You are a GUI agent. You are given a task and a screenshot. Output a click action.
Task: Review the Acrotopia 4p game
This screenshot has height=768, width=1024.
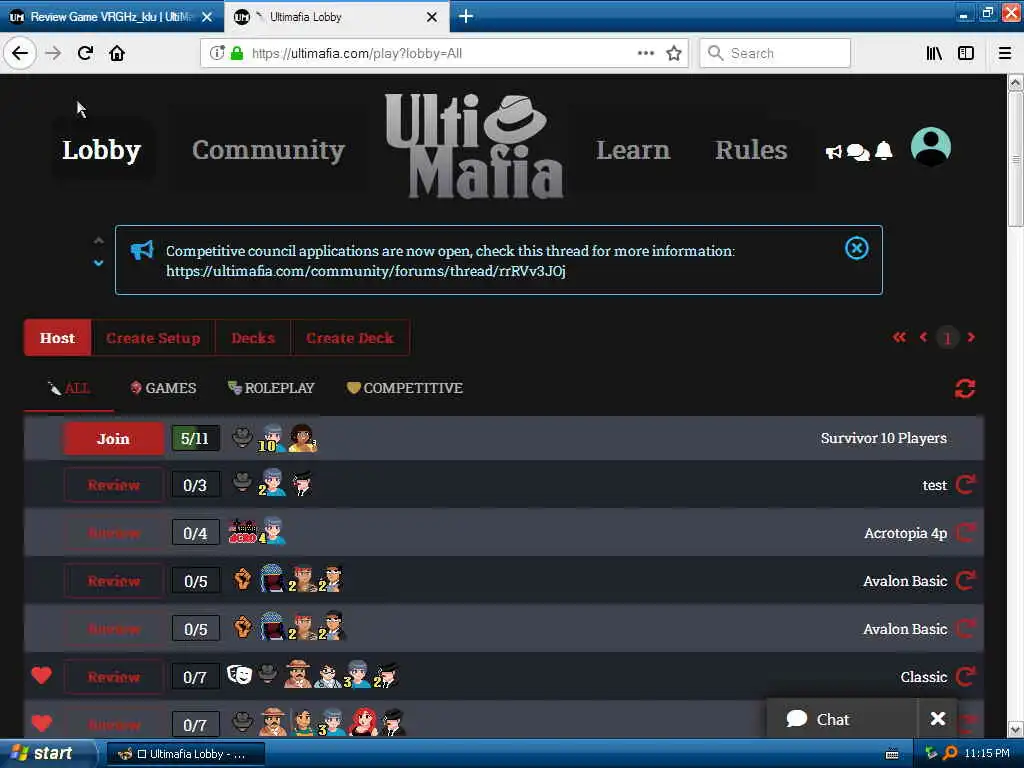point(114,533)
